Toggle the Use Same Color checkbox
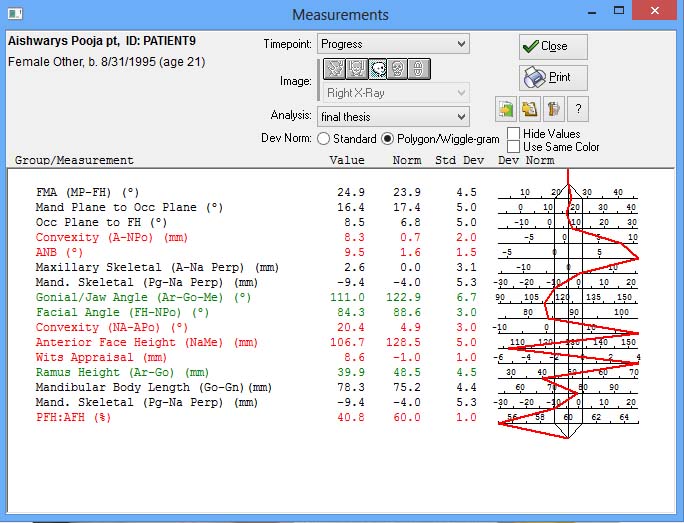This screenshot has height=523, width=684. (x=514, y=147)
